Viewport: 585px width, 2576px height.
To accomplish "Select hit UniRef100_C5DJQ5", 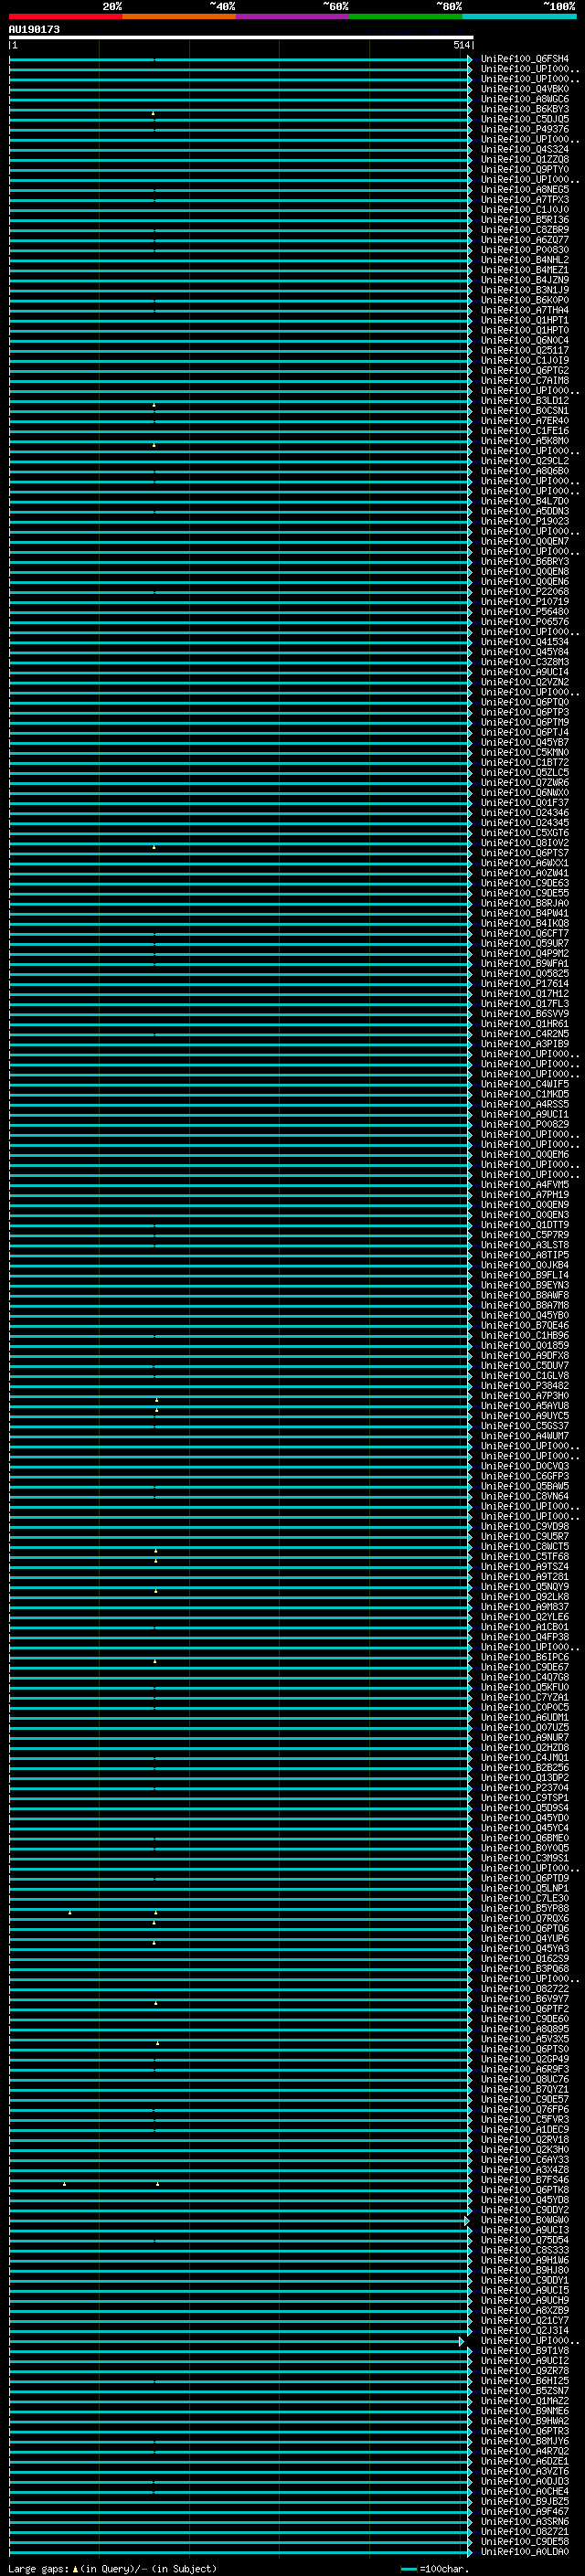I will point(525,119).
